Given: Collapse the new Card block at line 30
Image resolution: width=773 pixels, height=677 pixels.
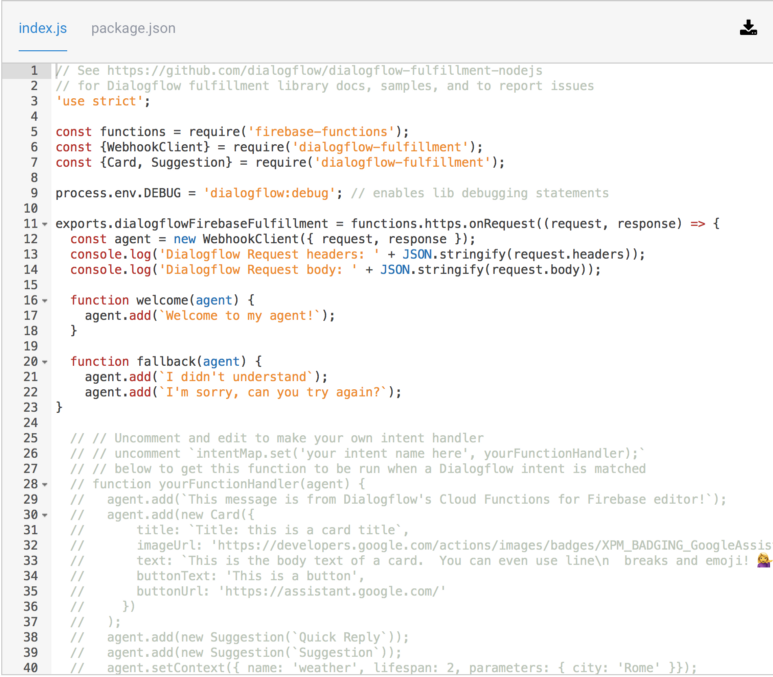Looking at the screenshot, I should (x=44, y=515).
